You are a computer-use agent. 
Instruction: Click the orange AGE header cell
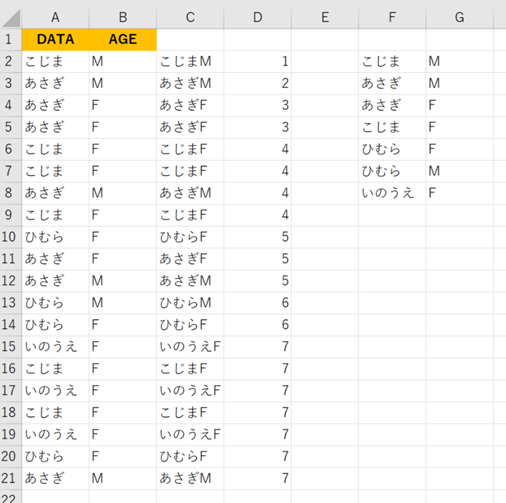(x=123, y=40)
